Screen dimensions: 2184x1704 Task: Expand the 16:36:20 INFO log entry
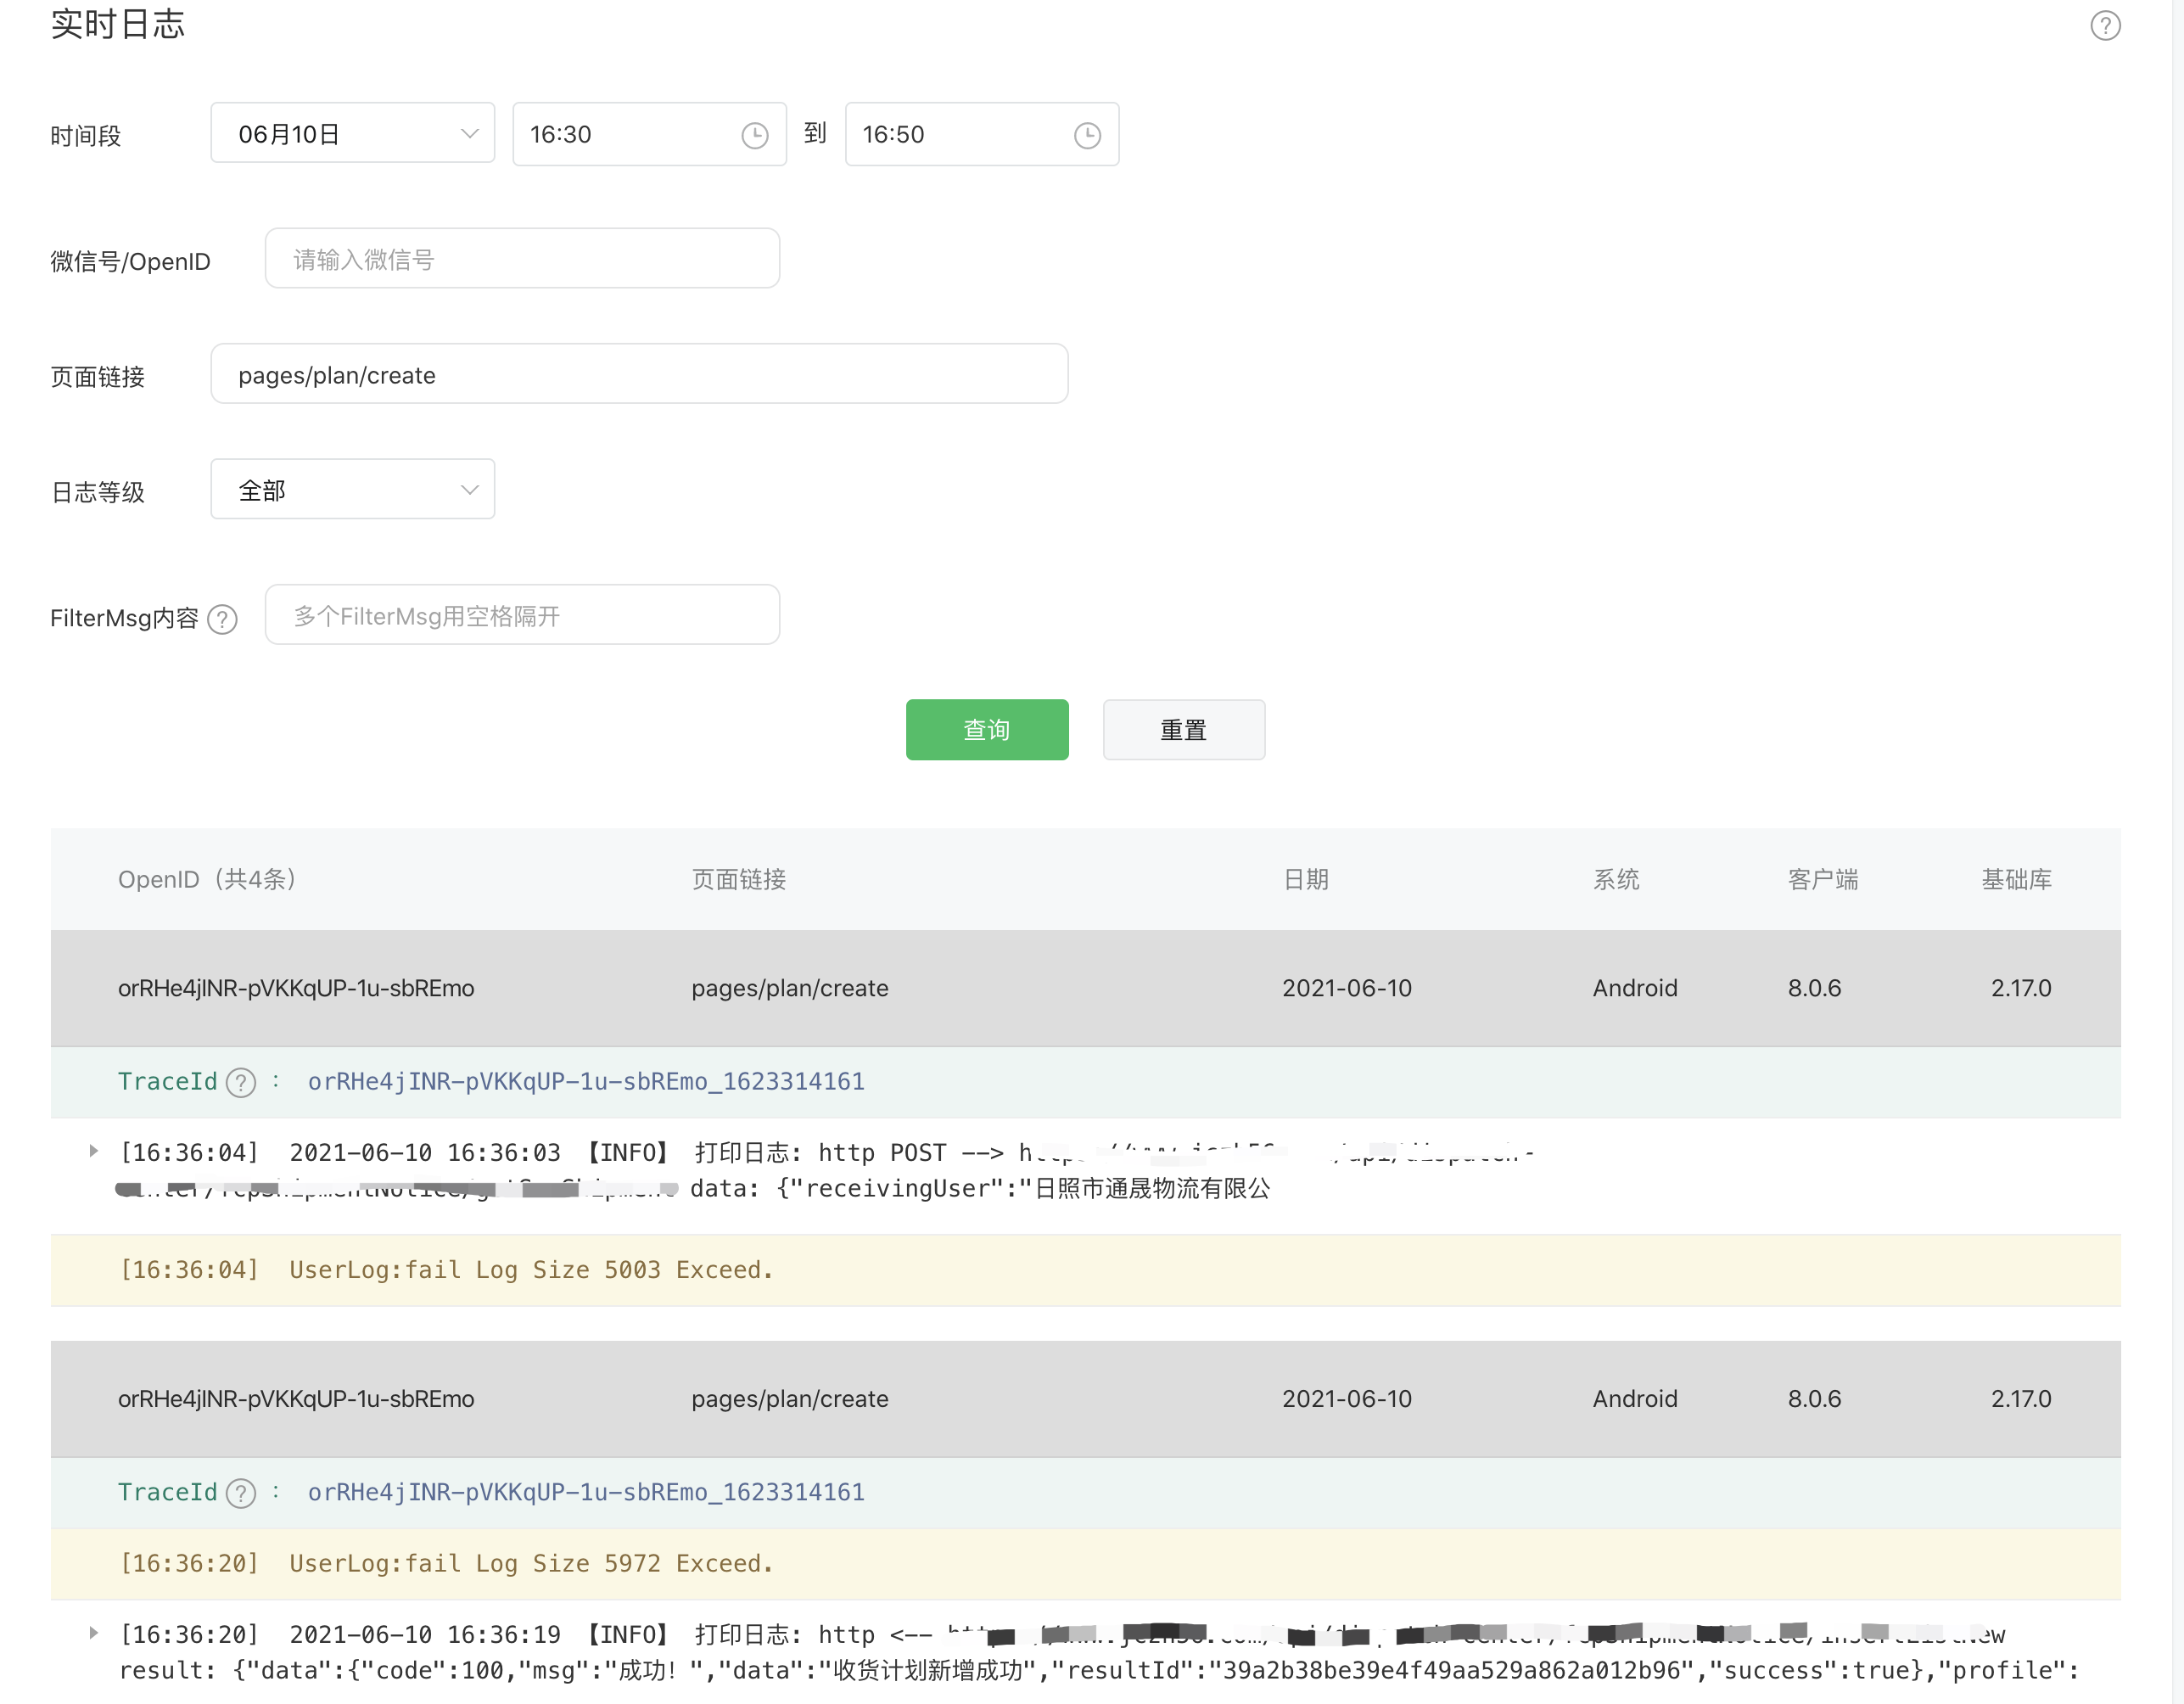tap(94, 1633)
